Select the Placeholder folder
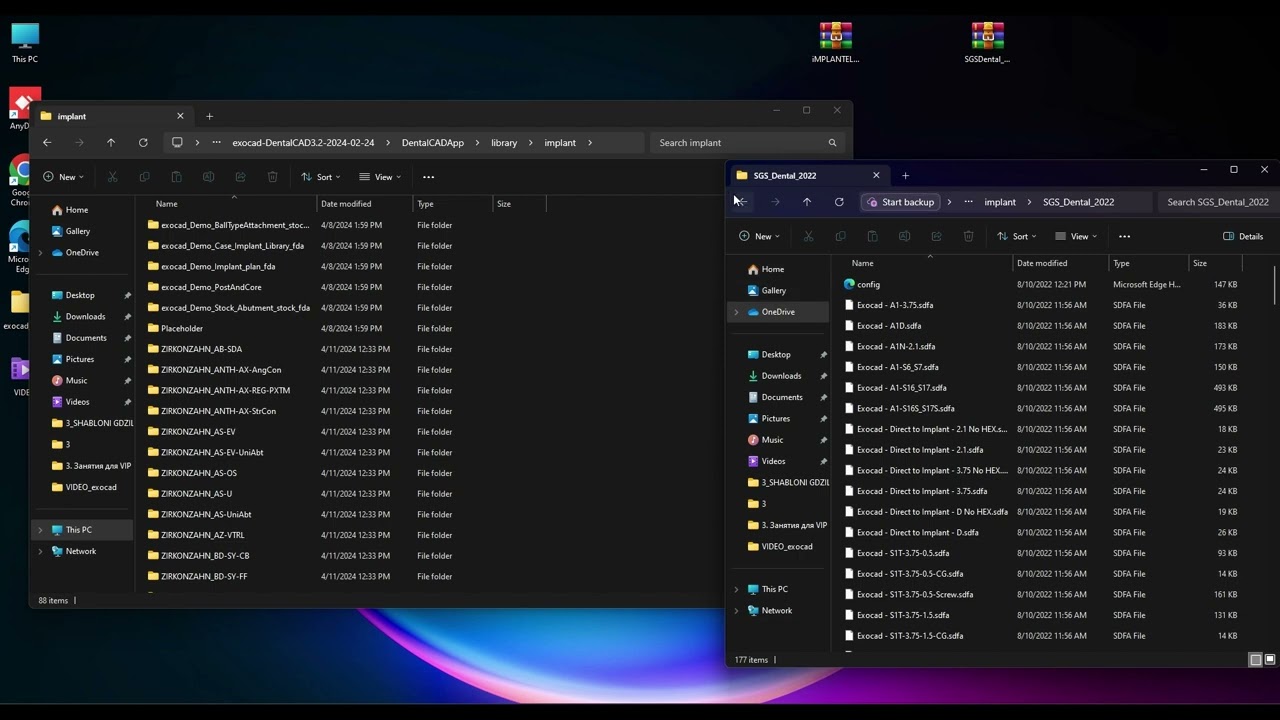Screen dimensions: 1280x720 182,328
